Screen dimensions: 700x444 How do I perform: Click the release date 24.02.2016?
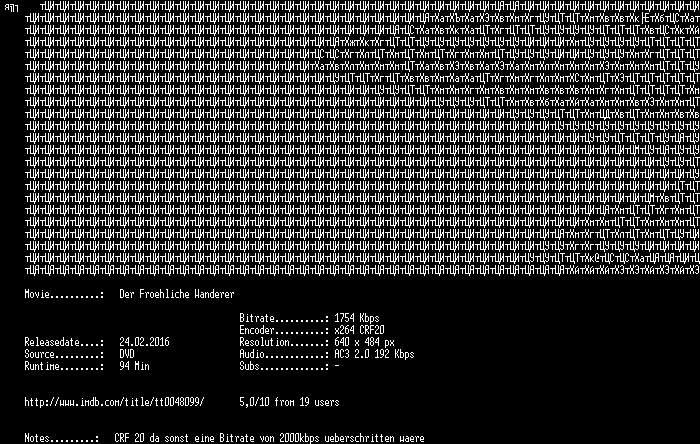point(144,342)
